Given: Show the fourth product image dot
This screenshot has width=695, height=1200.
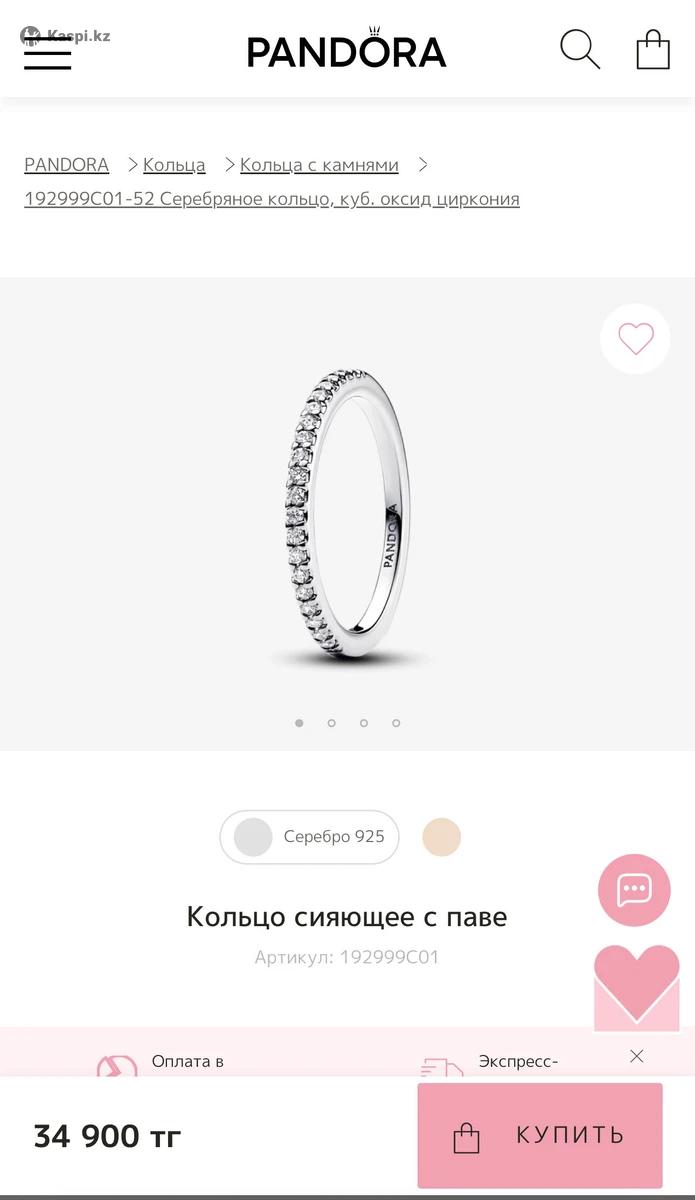Looking at the screenshot, I should pyautogui.click(x=396, y=722).
